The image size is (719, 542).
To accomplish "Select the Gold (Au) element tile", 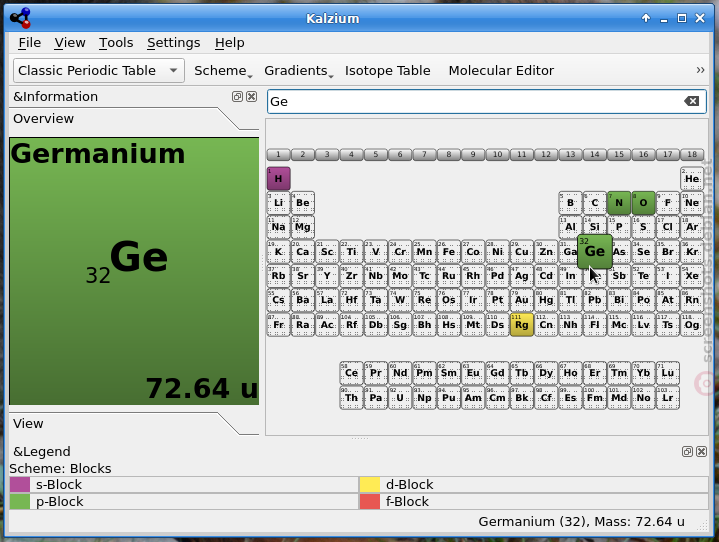I will click(521, 300).
